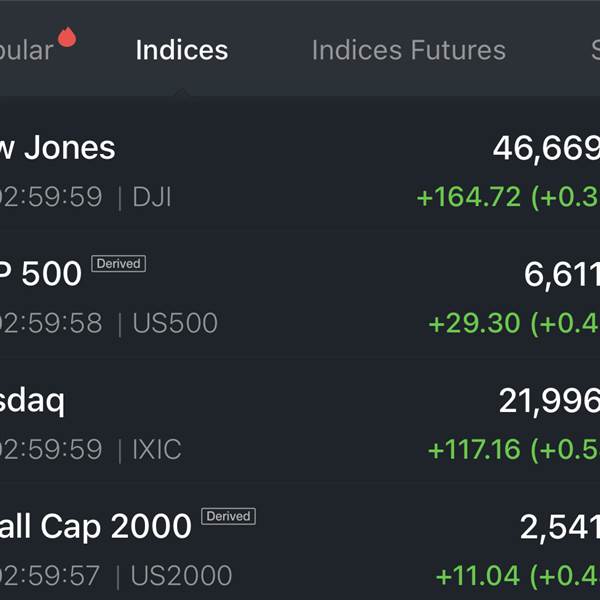Viewport: 600px width, 600px height.
Task: Click the Derived badge next to S&P 500
Action: point(119,264)
